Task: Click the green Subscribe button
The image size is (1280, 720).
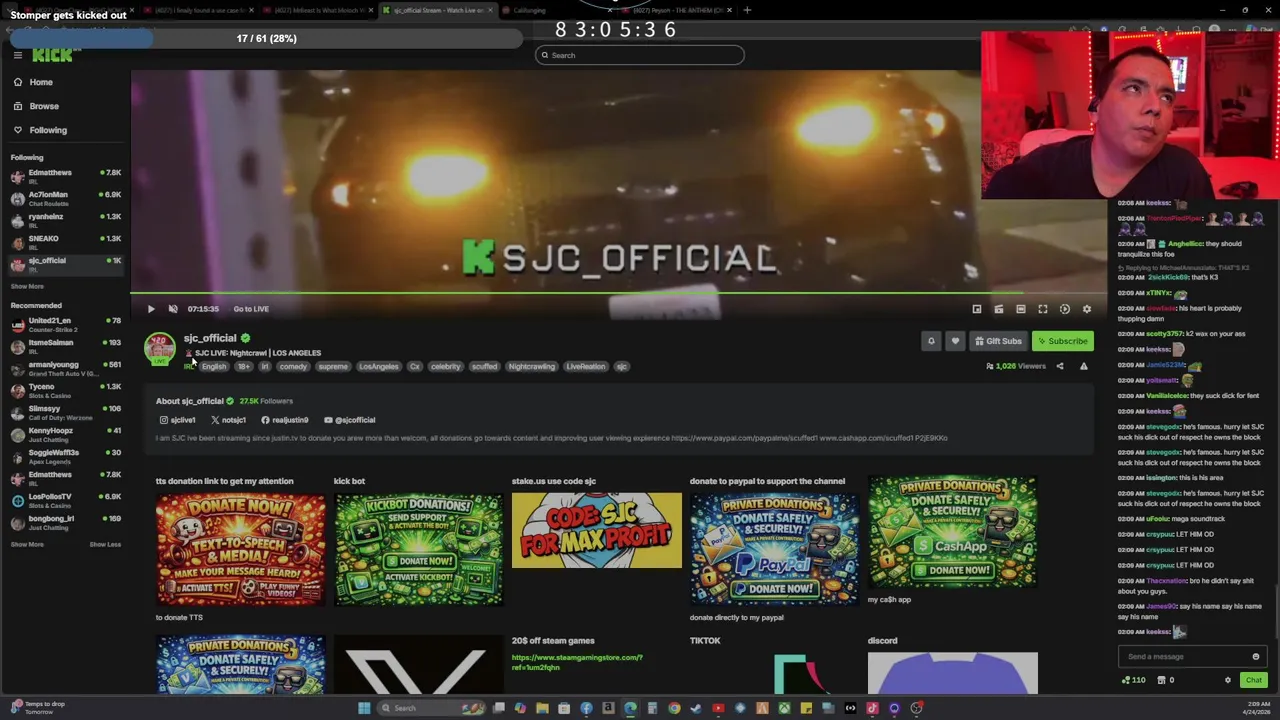Action: click(1062, 341)
